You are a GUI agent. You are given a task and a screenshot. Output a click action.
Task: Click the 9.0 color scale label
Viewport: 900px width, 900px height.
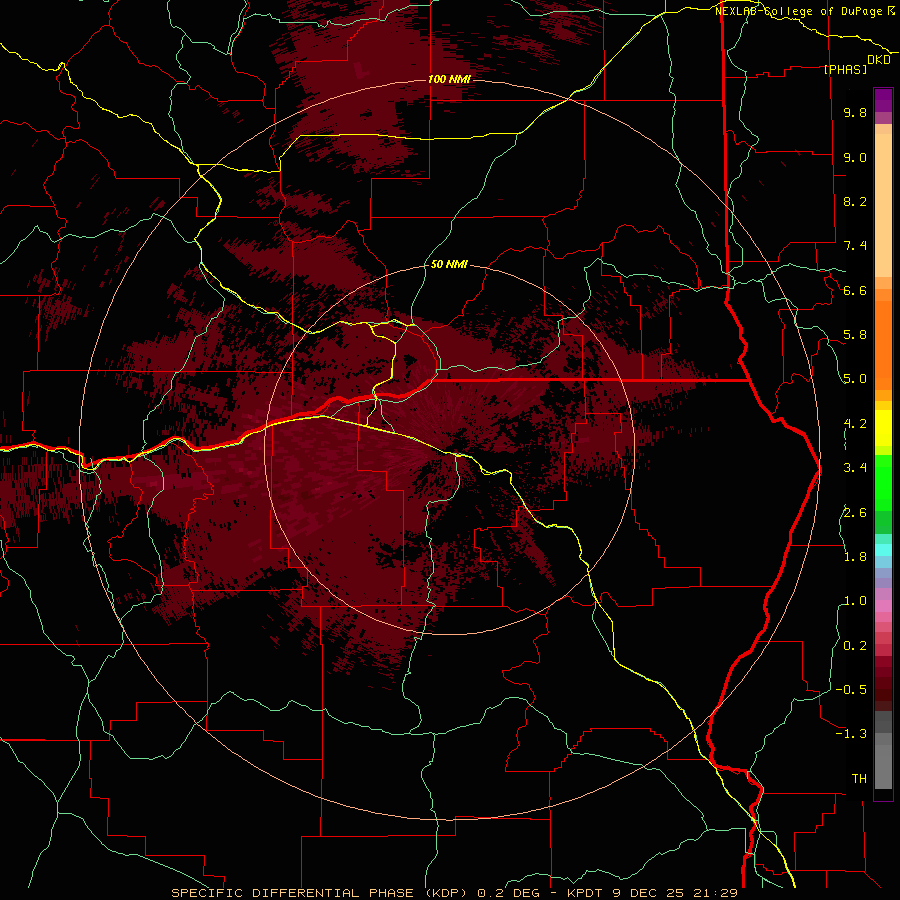855,157
